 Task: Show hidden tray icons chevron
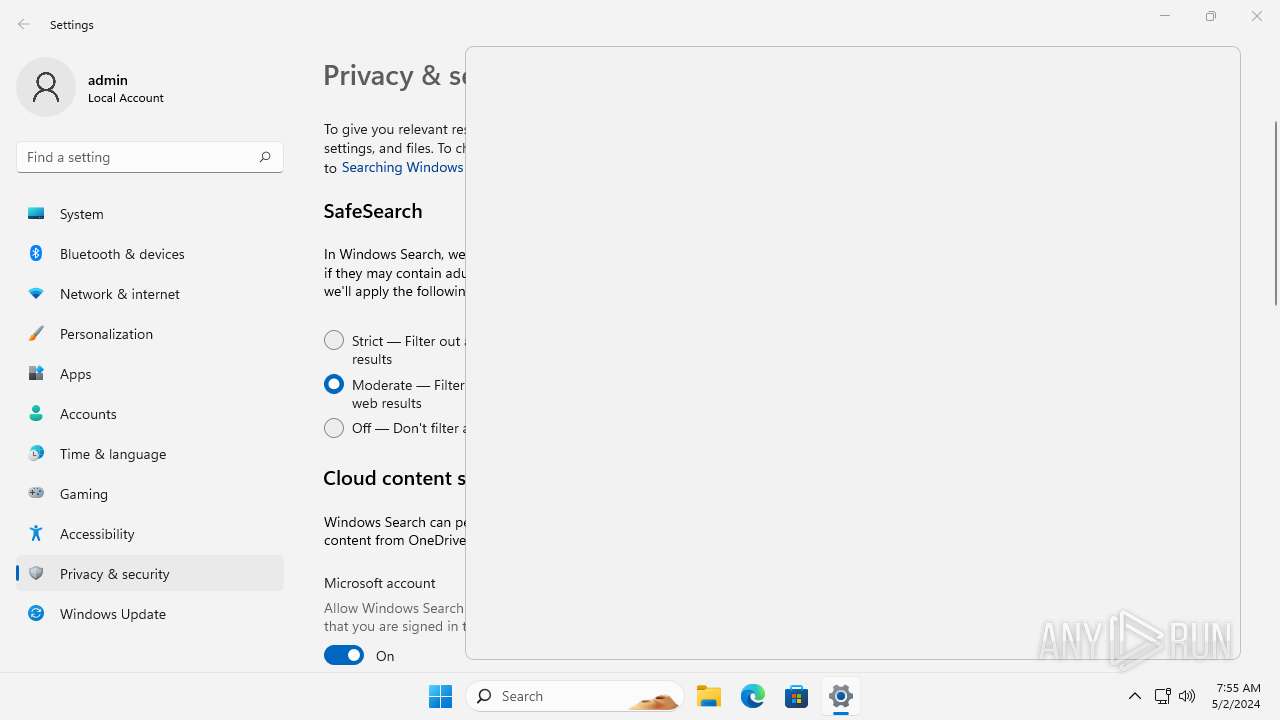[1134, 696]
